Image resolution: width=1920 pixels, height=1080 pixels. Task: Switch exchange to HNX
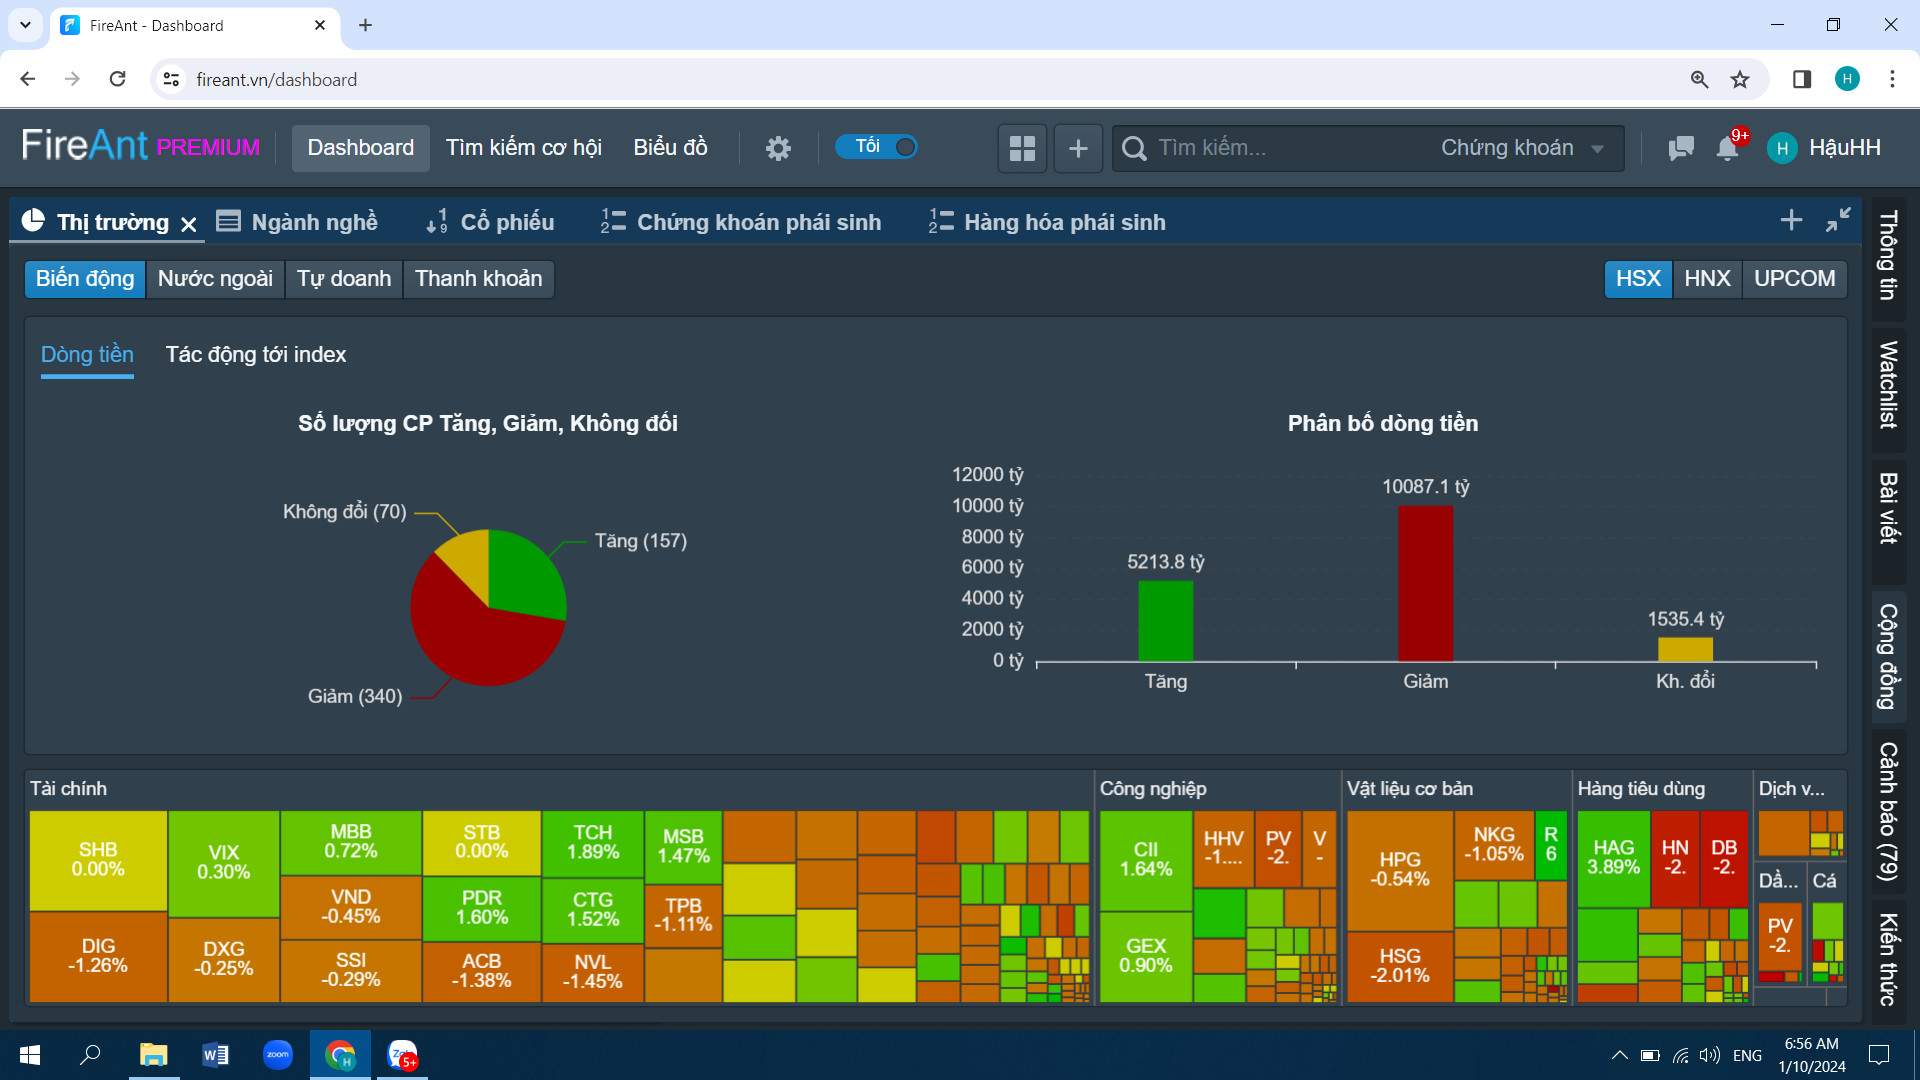point(1707,279)
